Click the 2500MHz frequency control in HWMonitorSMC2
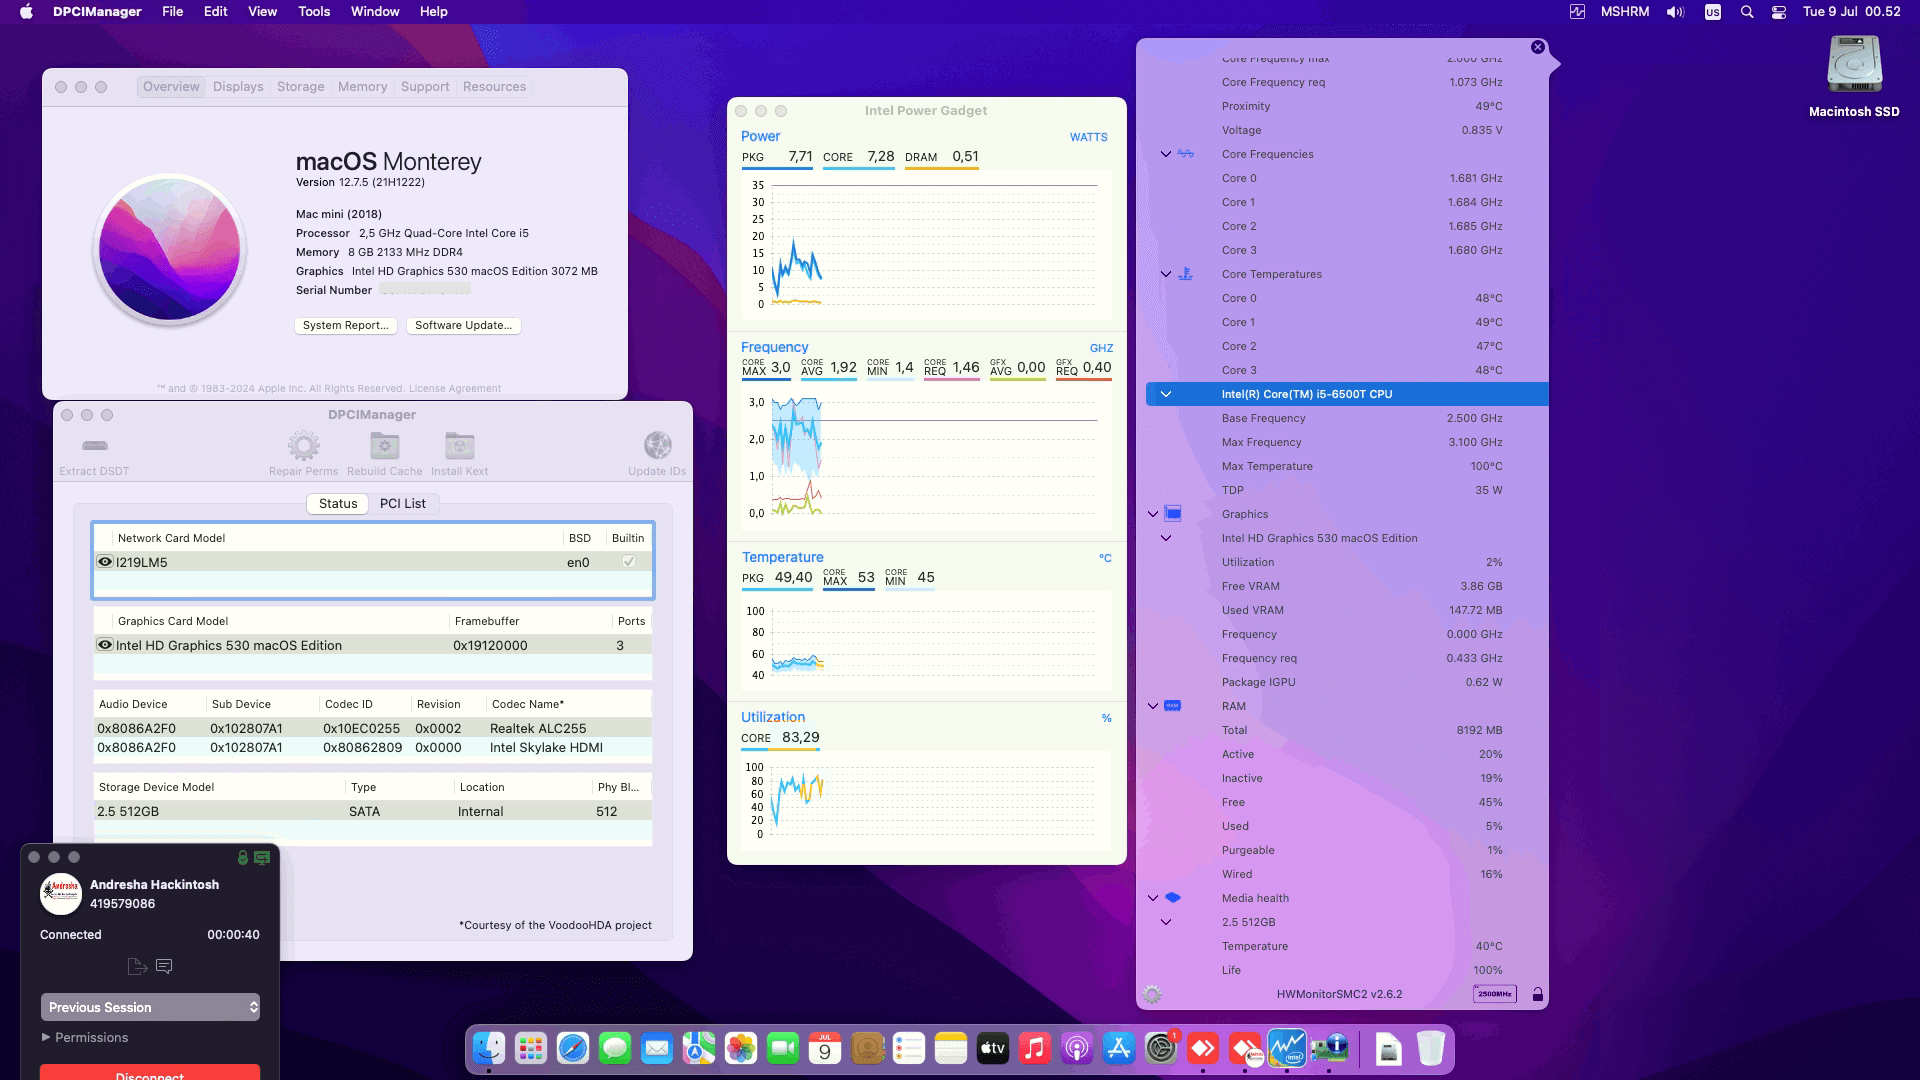1920x1080 pixels. pos(1494,993)
